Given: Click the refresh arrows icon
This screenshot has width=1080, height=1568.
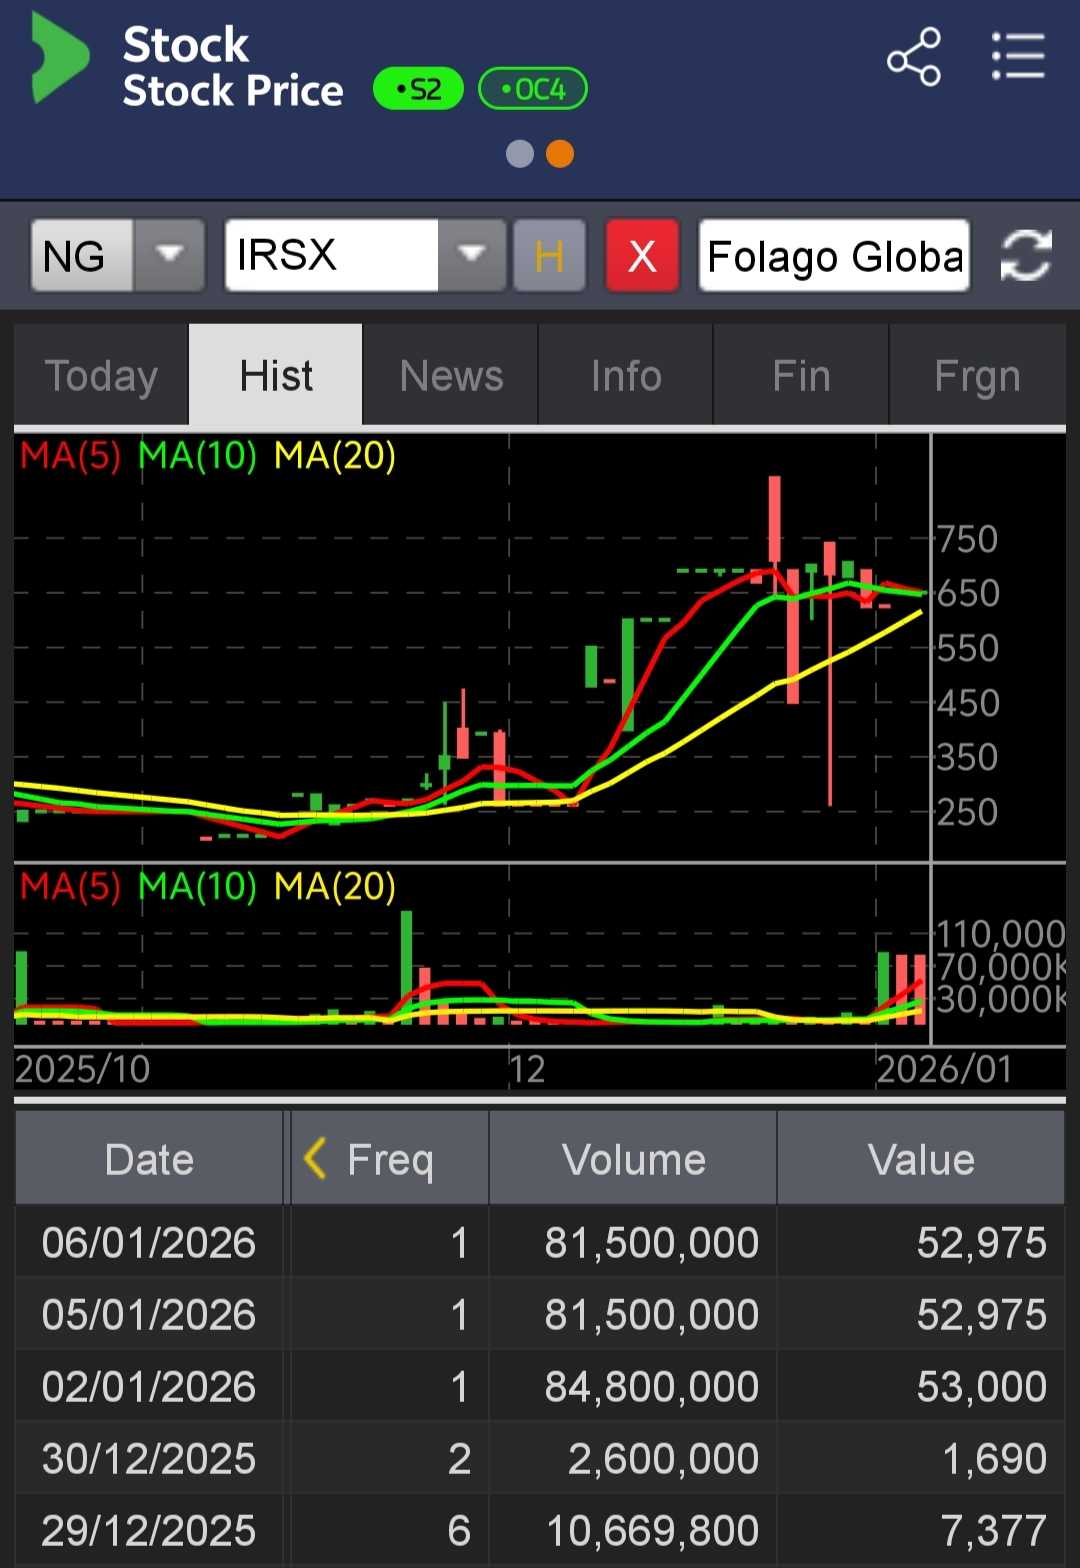Looking at the screenshot, I should pos(1026,256).
